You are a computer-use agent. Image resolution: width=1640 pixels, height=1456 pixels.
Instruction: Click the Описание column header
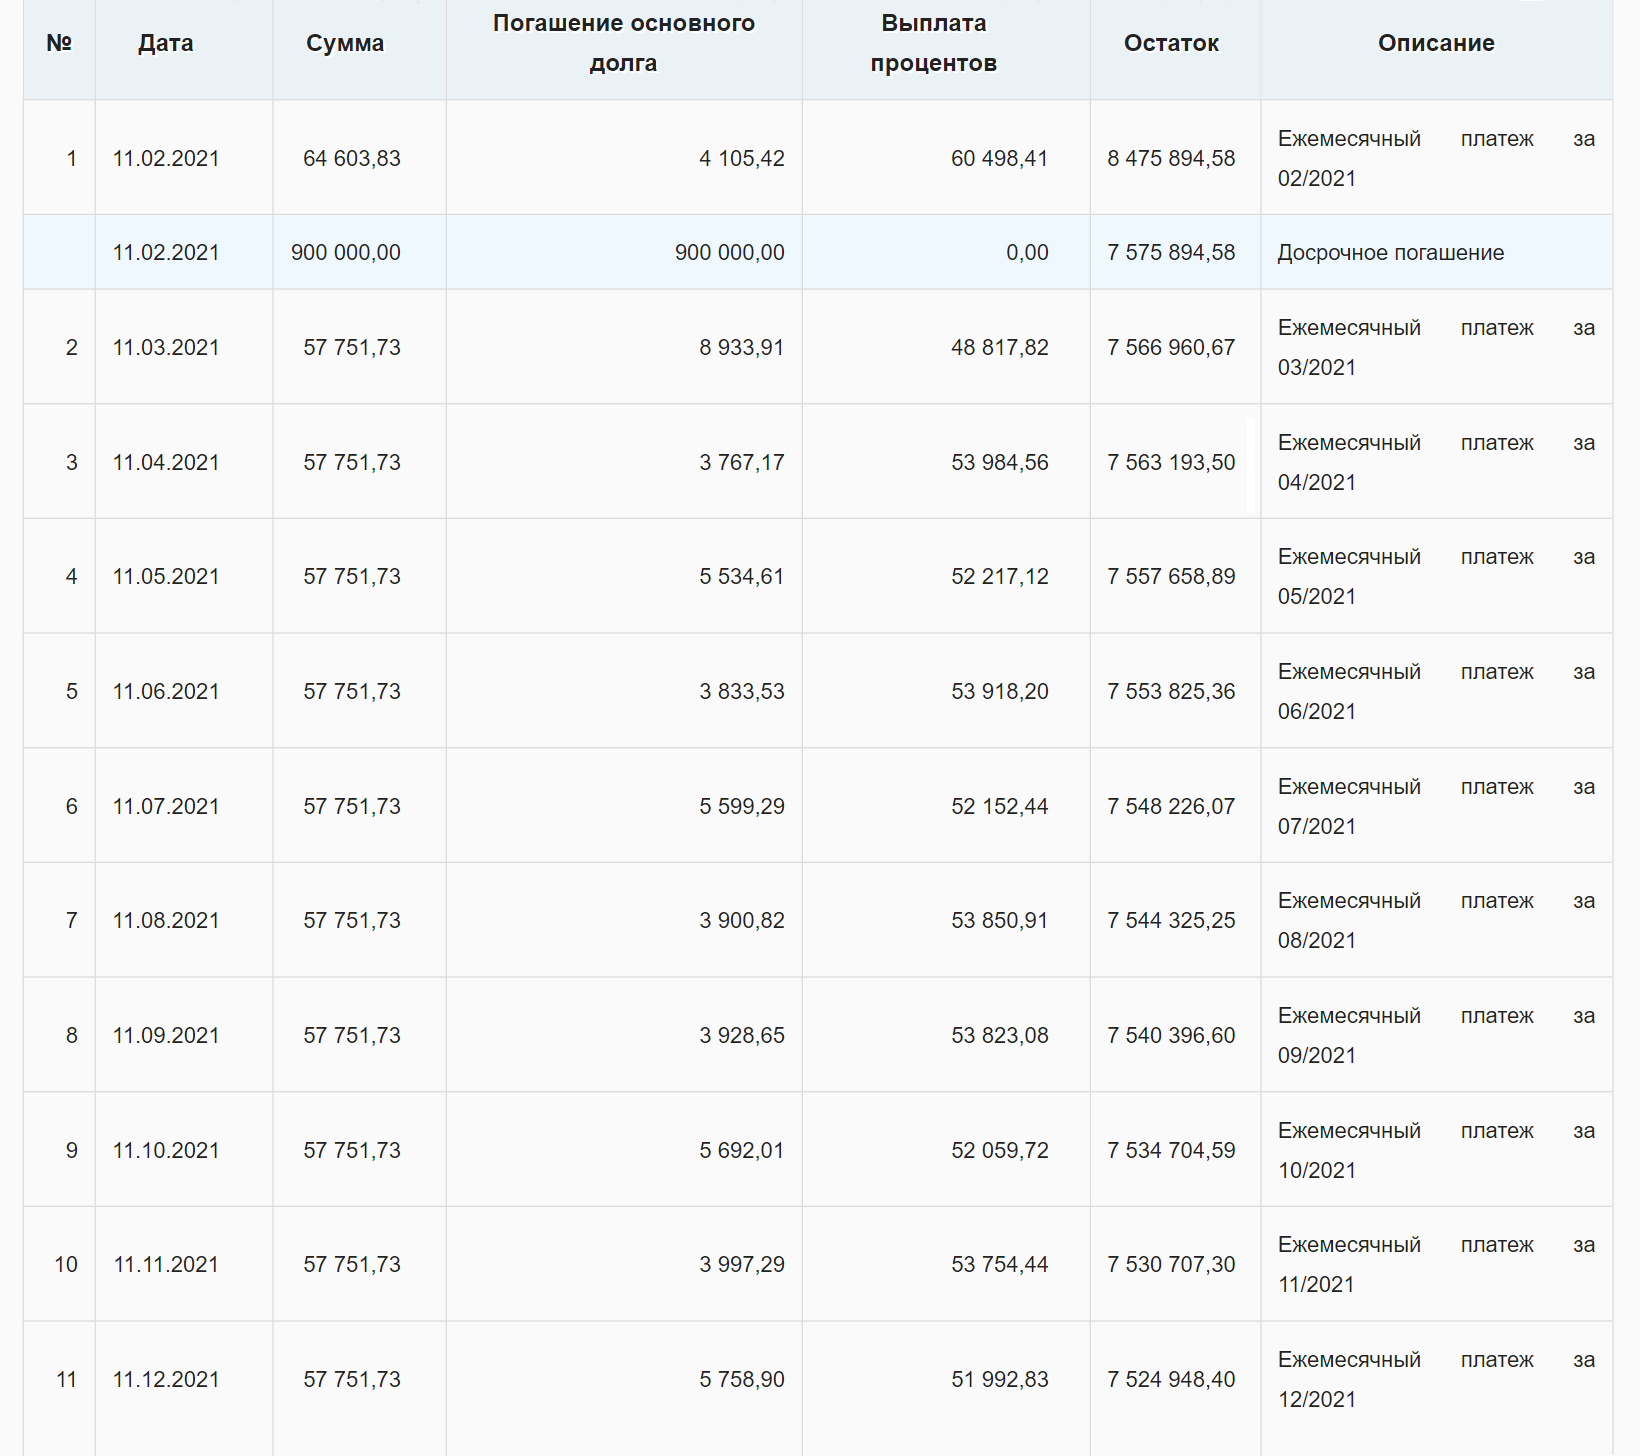pyautogui.click(x=1436, y=43)
